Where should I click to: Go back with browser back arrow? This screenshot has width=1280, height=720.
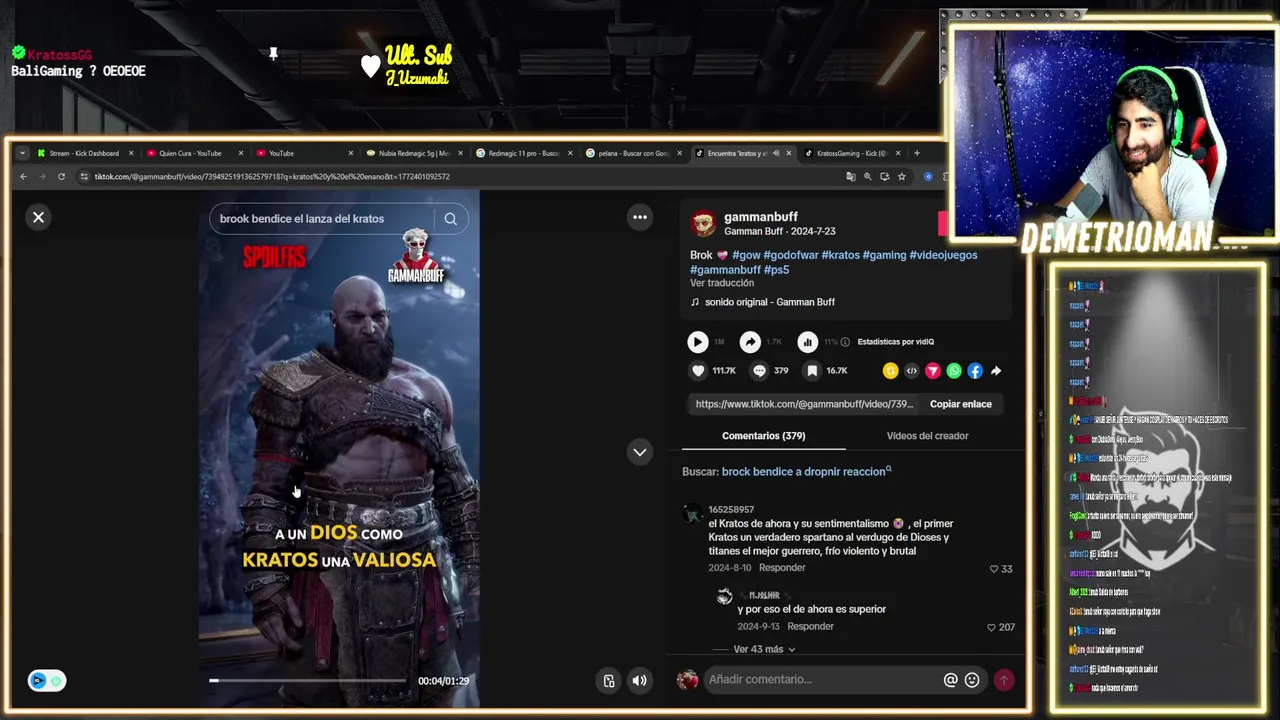coord(23,177)
